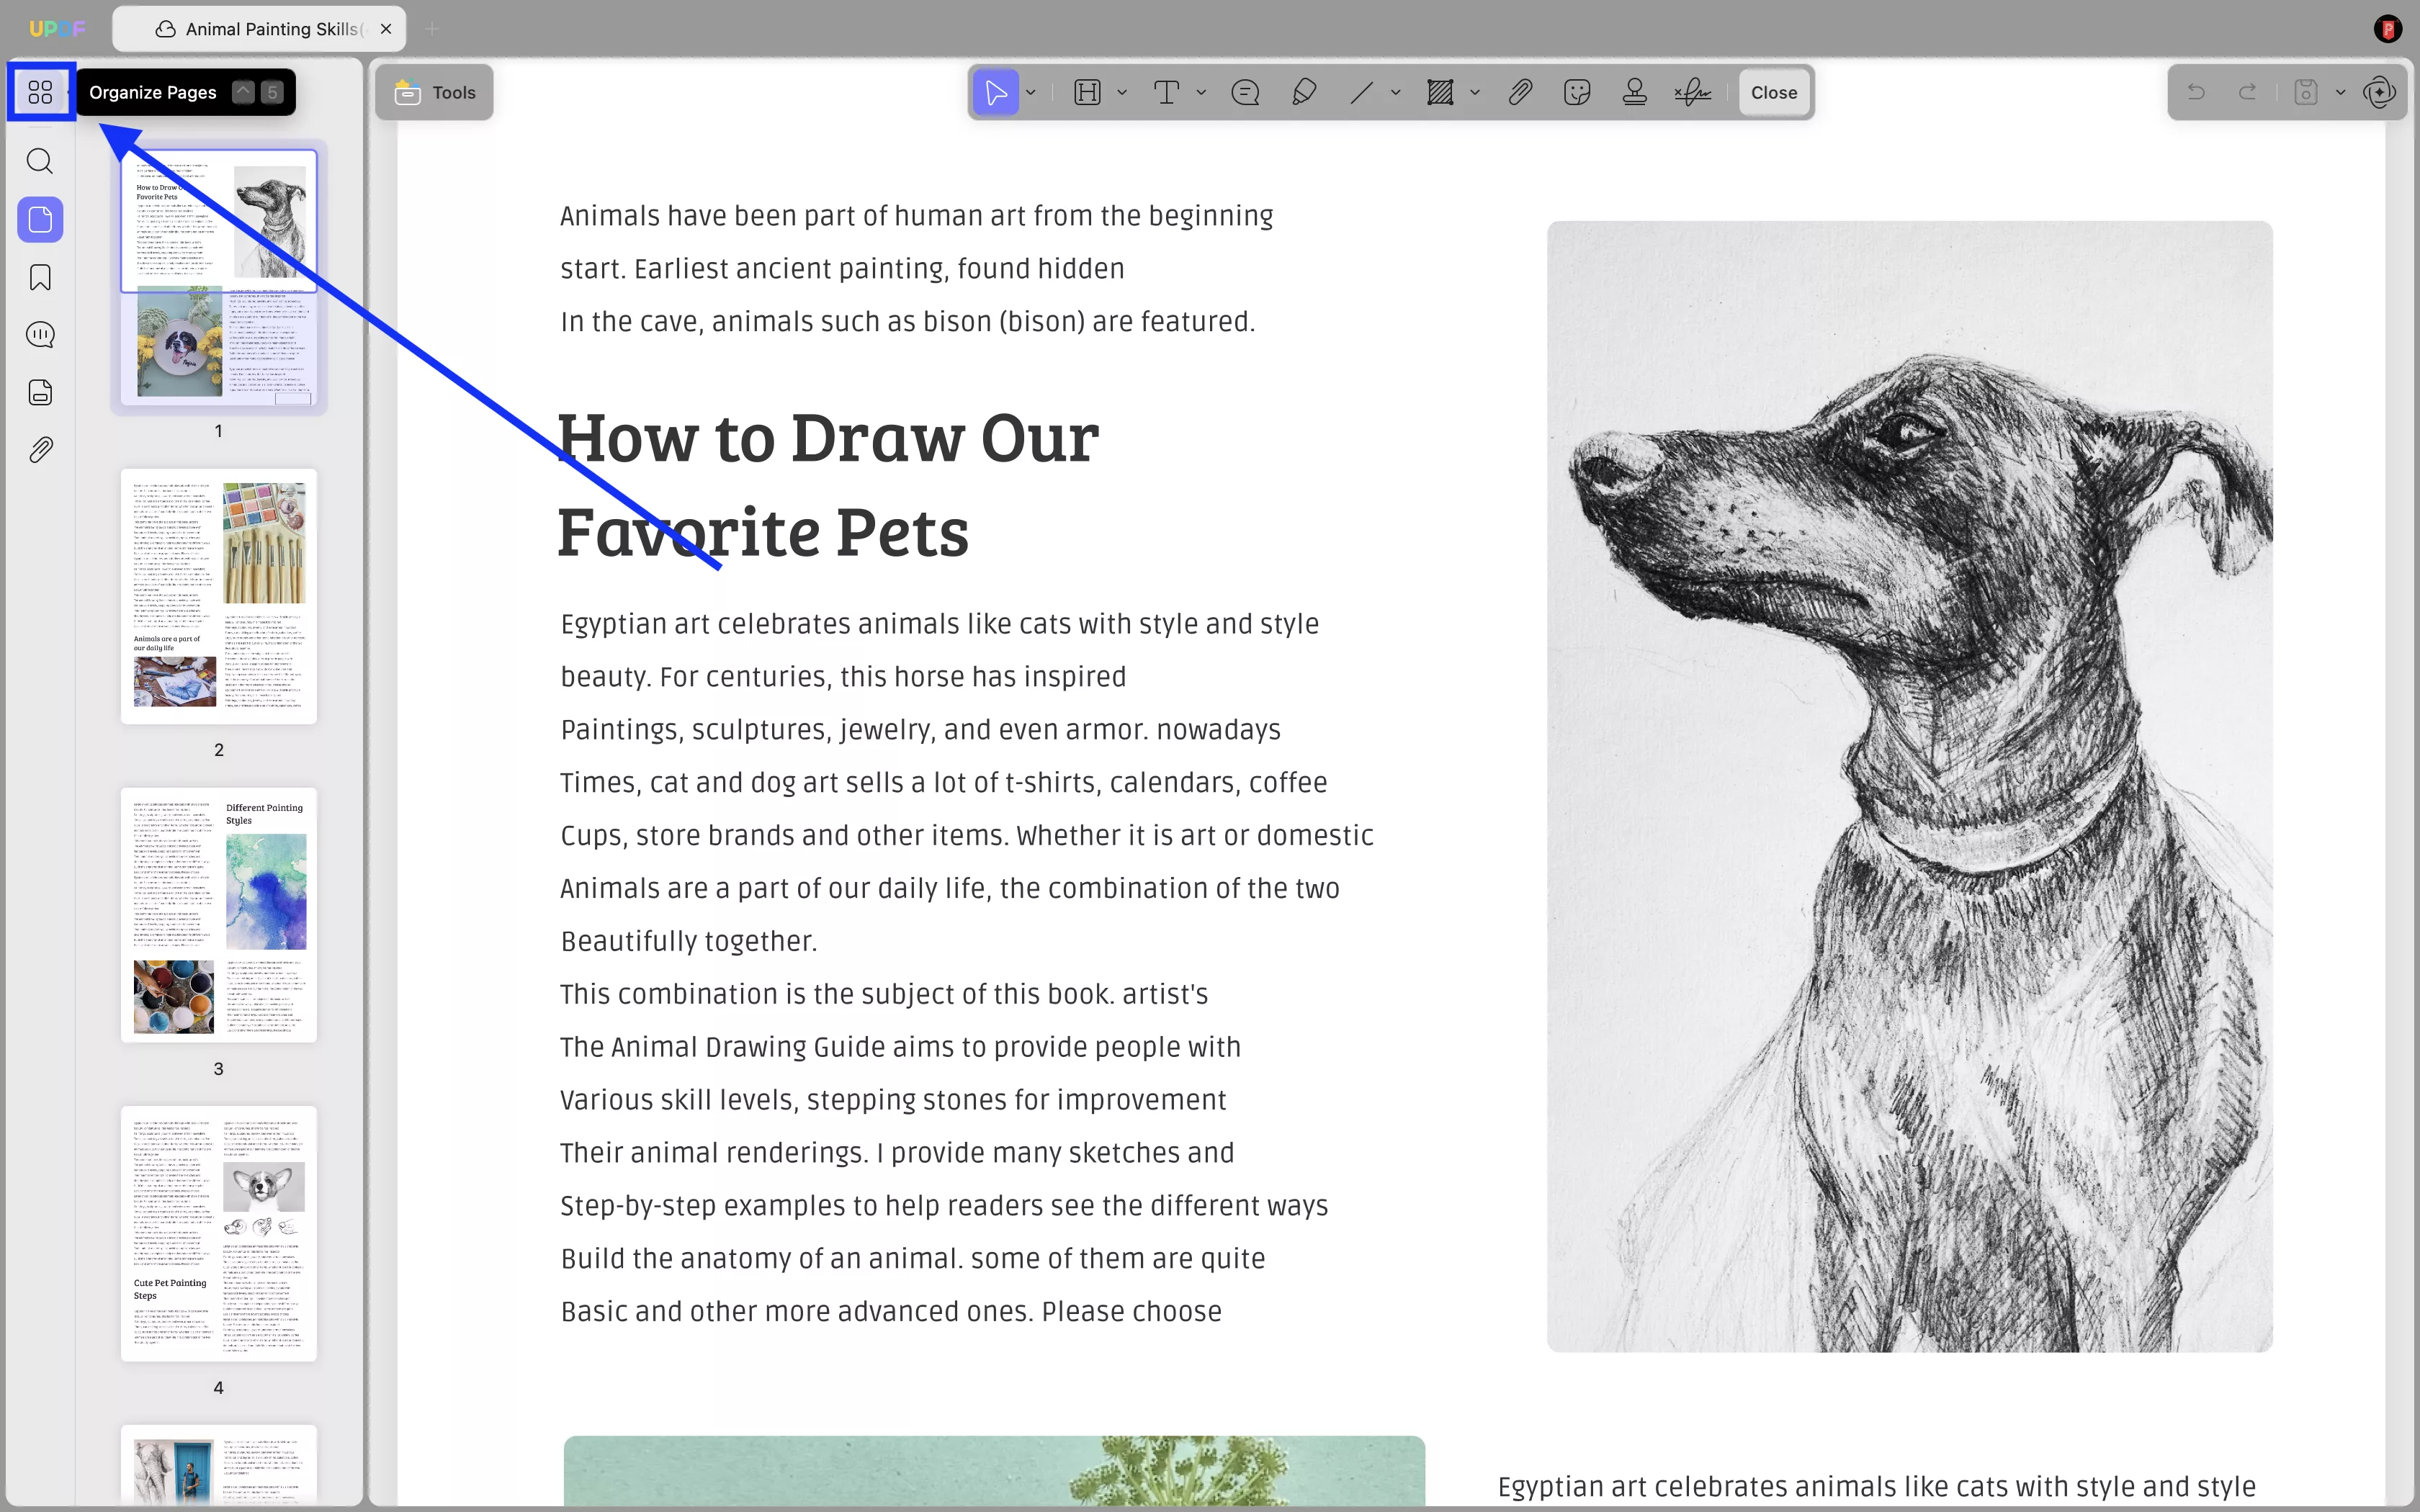This screenshot has height=1512, width=2420.
Task: Select the Line drawing tool
Action: 1360,92
